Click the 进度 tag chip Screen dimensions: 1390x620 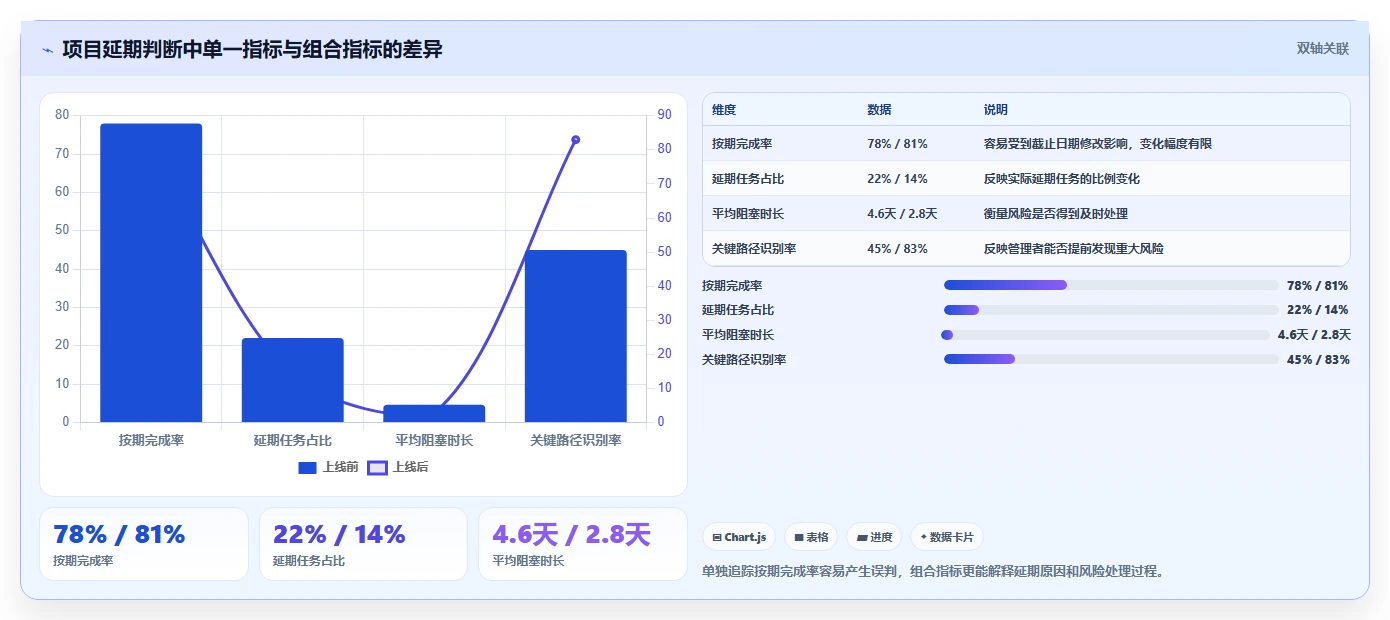pos(874,537)
